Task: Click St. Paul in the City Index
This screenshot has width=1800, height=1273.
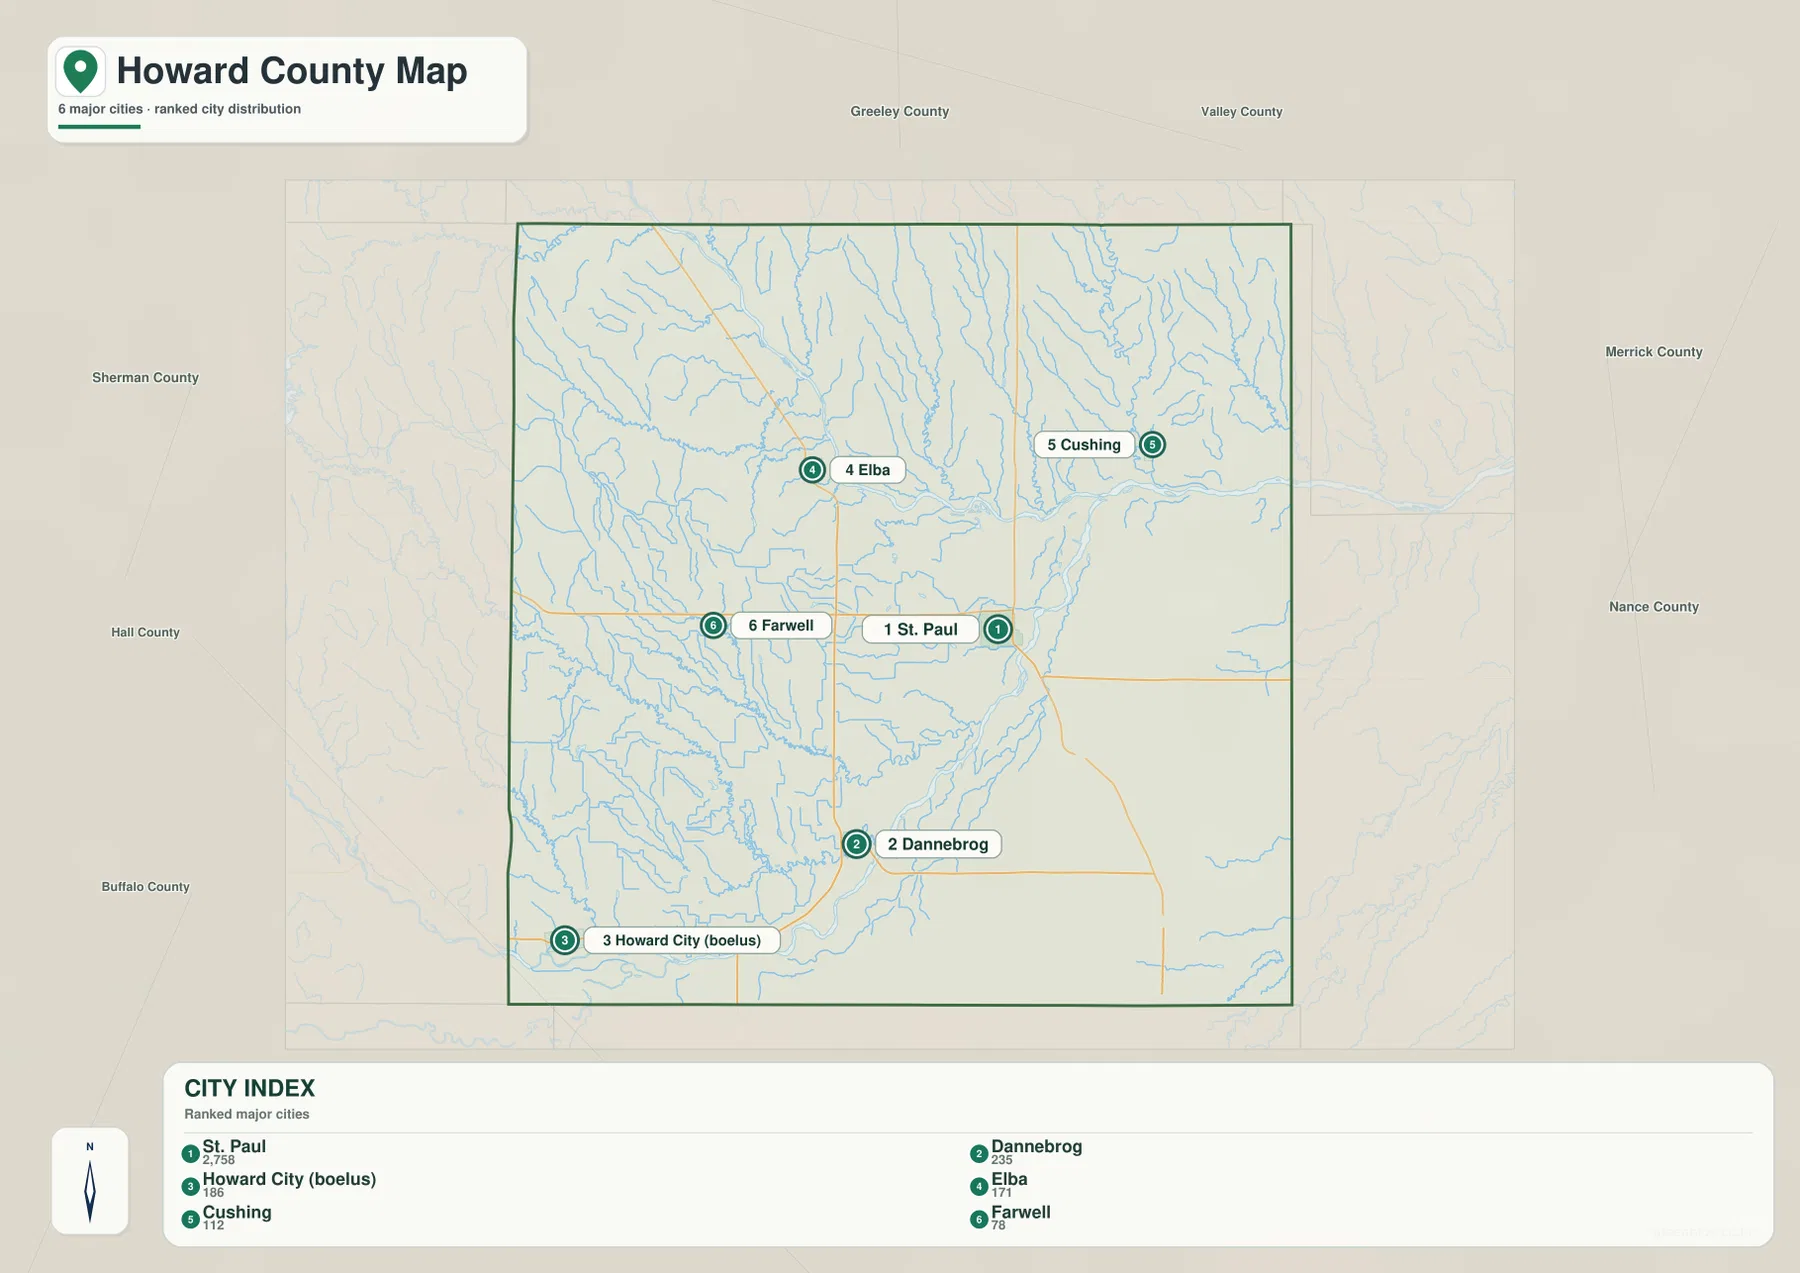Action: [x=234, y=1146]
